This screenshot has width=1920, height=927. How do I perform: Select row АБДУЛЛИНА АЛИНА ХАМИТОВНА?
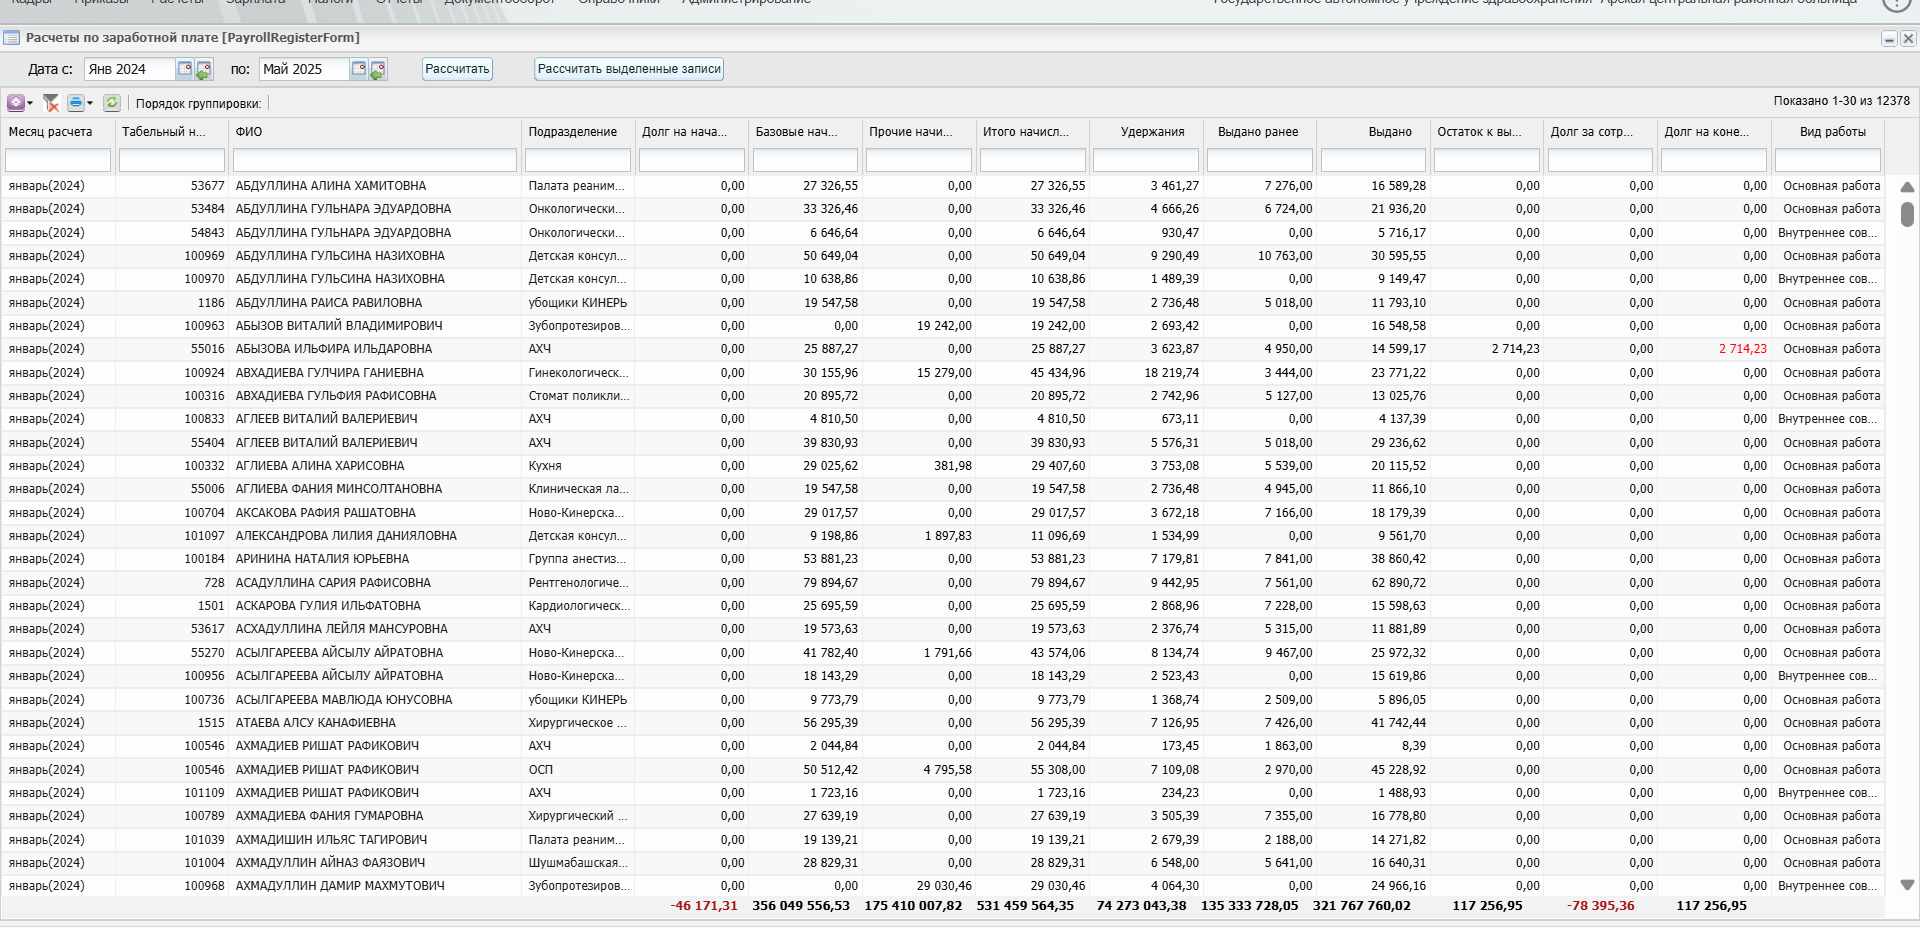(x=943, y=186)
